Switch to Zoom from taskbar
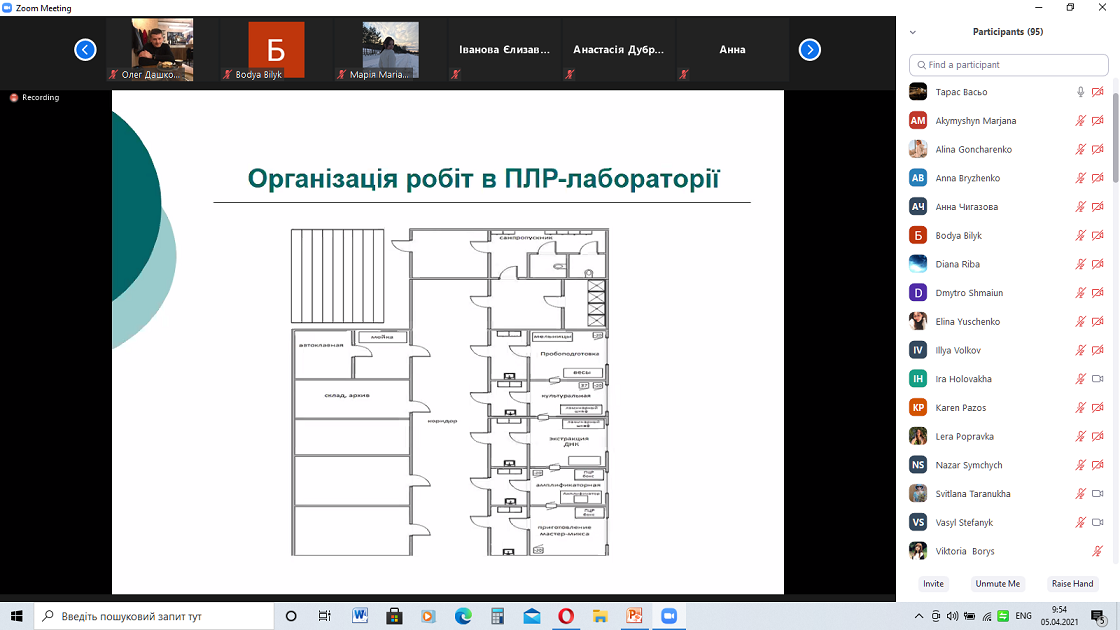Image resolution: width=1120 pixels, height=630 pixels. point(669,616)
